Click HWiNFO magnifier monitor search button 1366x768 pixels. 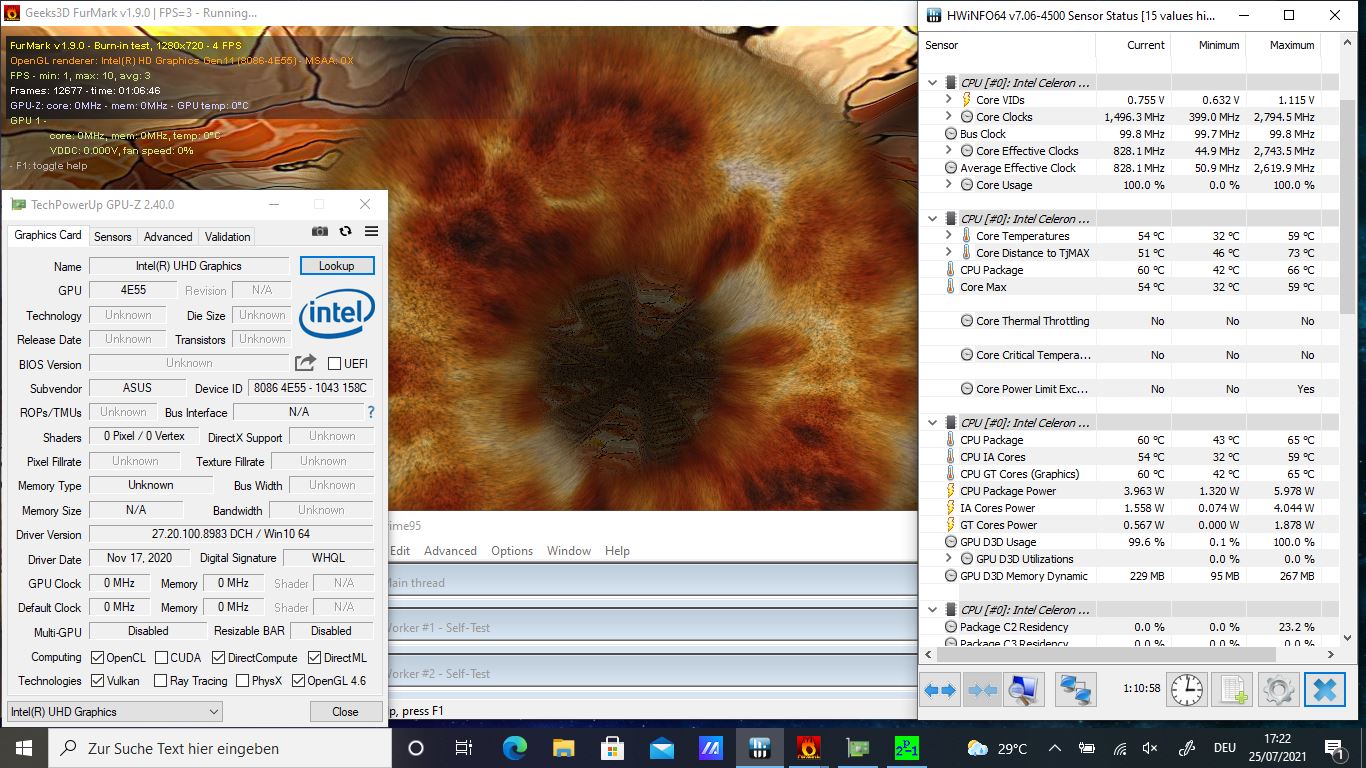[x=1025, y=690]
